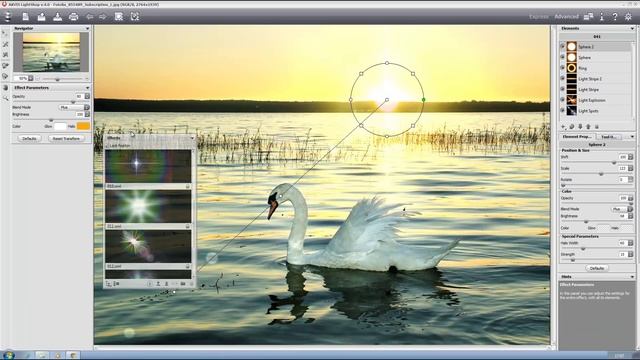
Task: Collapse the Elements panel arrow
Action: pyautogui.click(x=632, y=29)
